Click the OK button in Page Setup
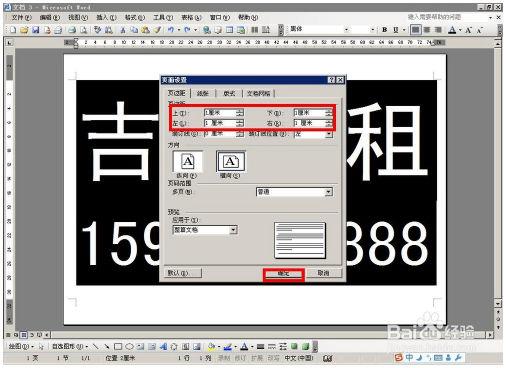Screen dimensions: 506x368 pos(283,274)
